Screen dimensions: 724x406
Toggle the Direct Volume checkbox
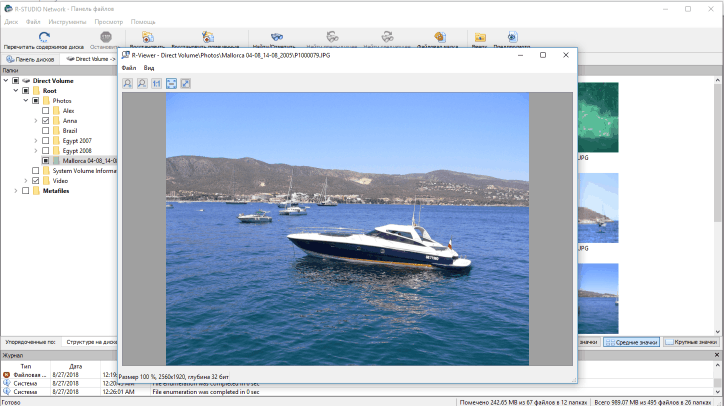click(x=16, y=81)
